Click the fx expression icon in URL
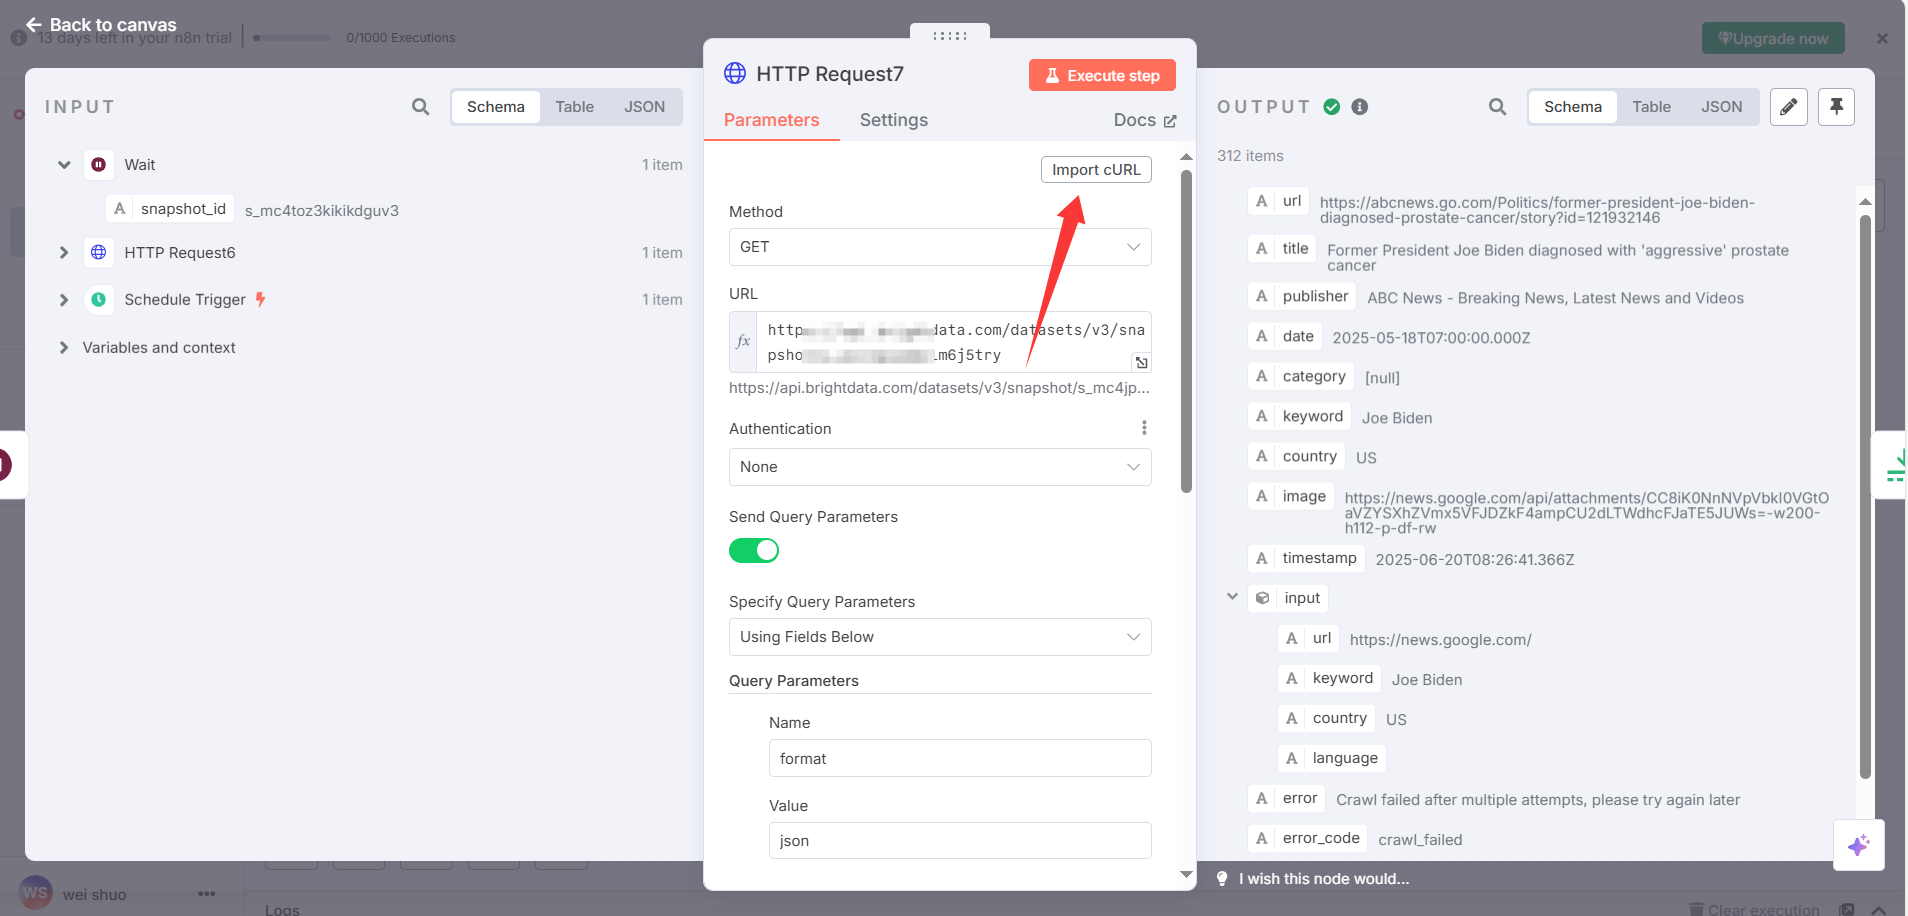 point(743,342)
